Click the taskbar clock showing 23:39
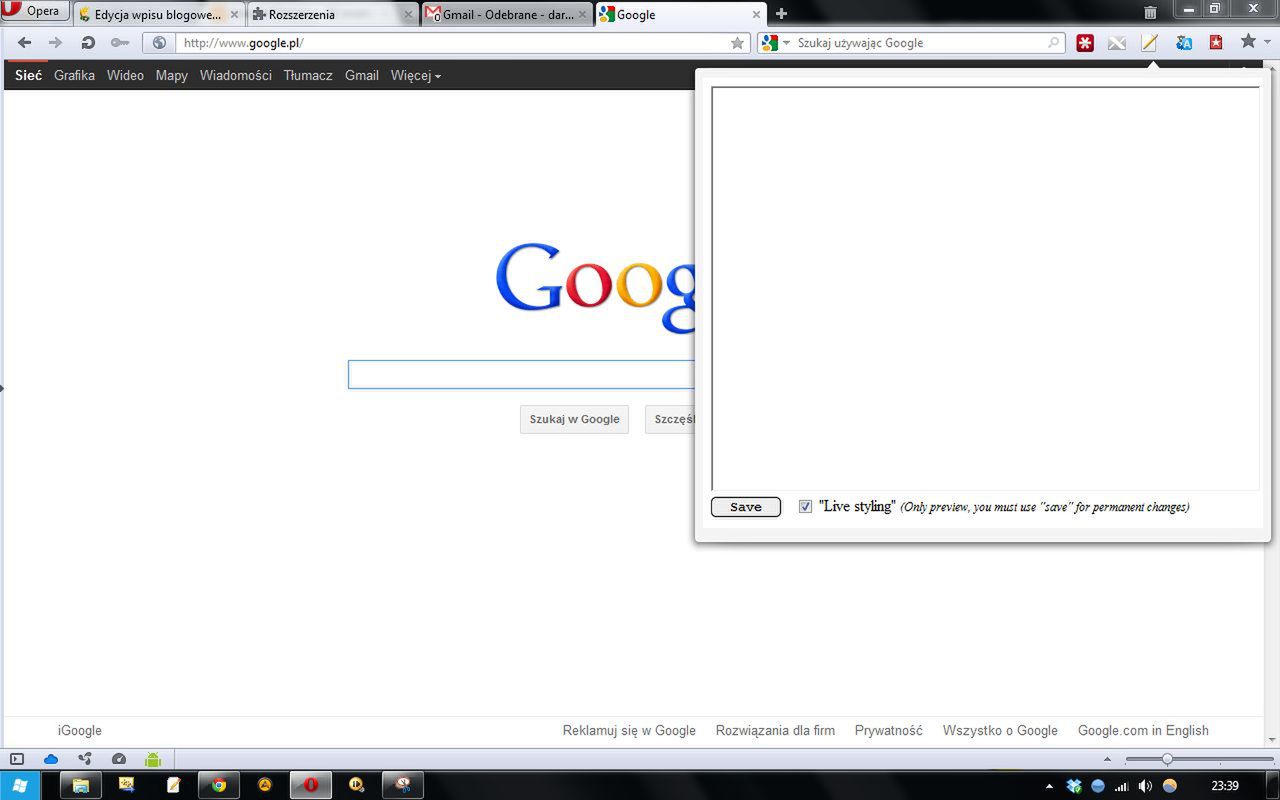 [x=1225, y=786]
